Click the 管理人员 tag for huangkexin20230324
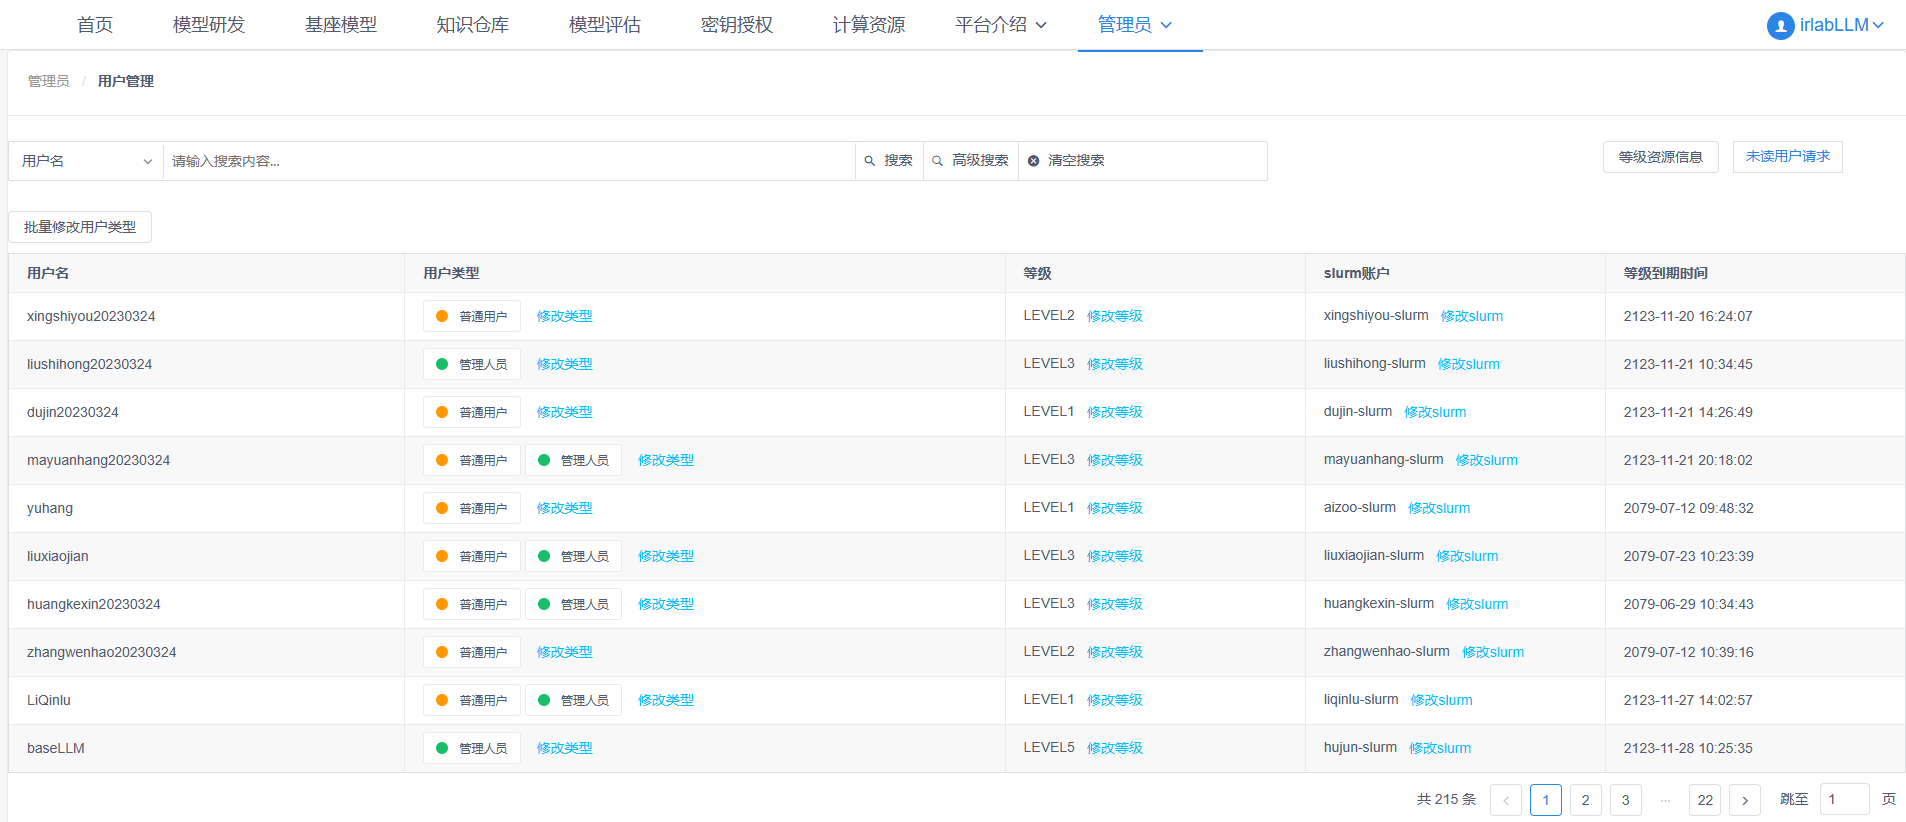The height and width of the screenshot is (822, 1906). tap(574, 604)
